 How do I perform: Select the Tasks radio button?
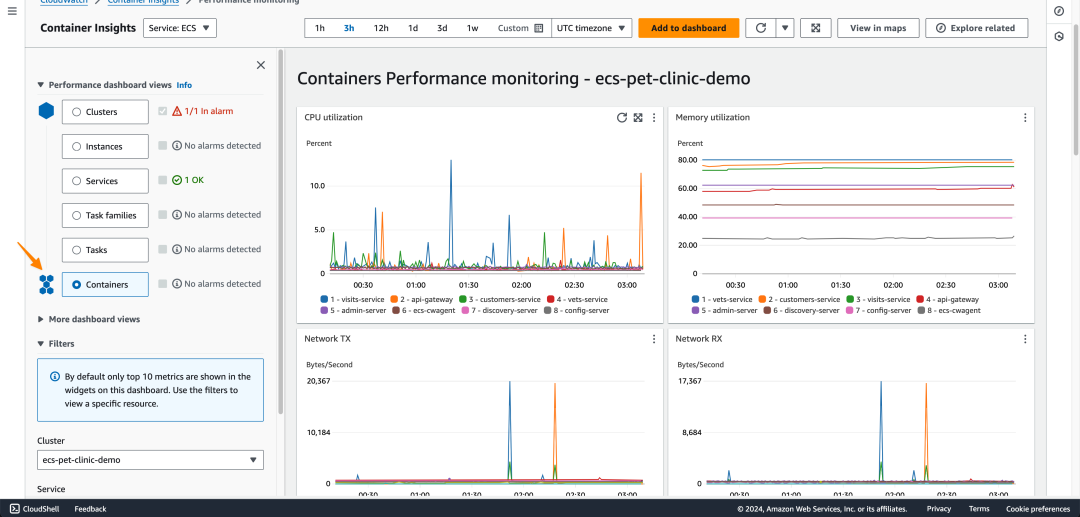pos(76,249)
